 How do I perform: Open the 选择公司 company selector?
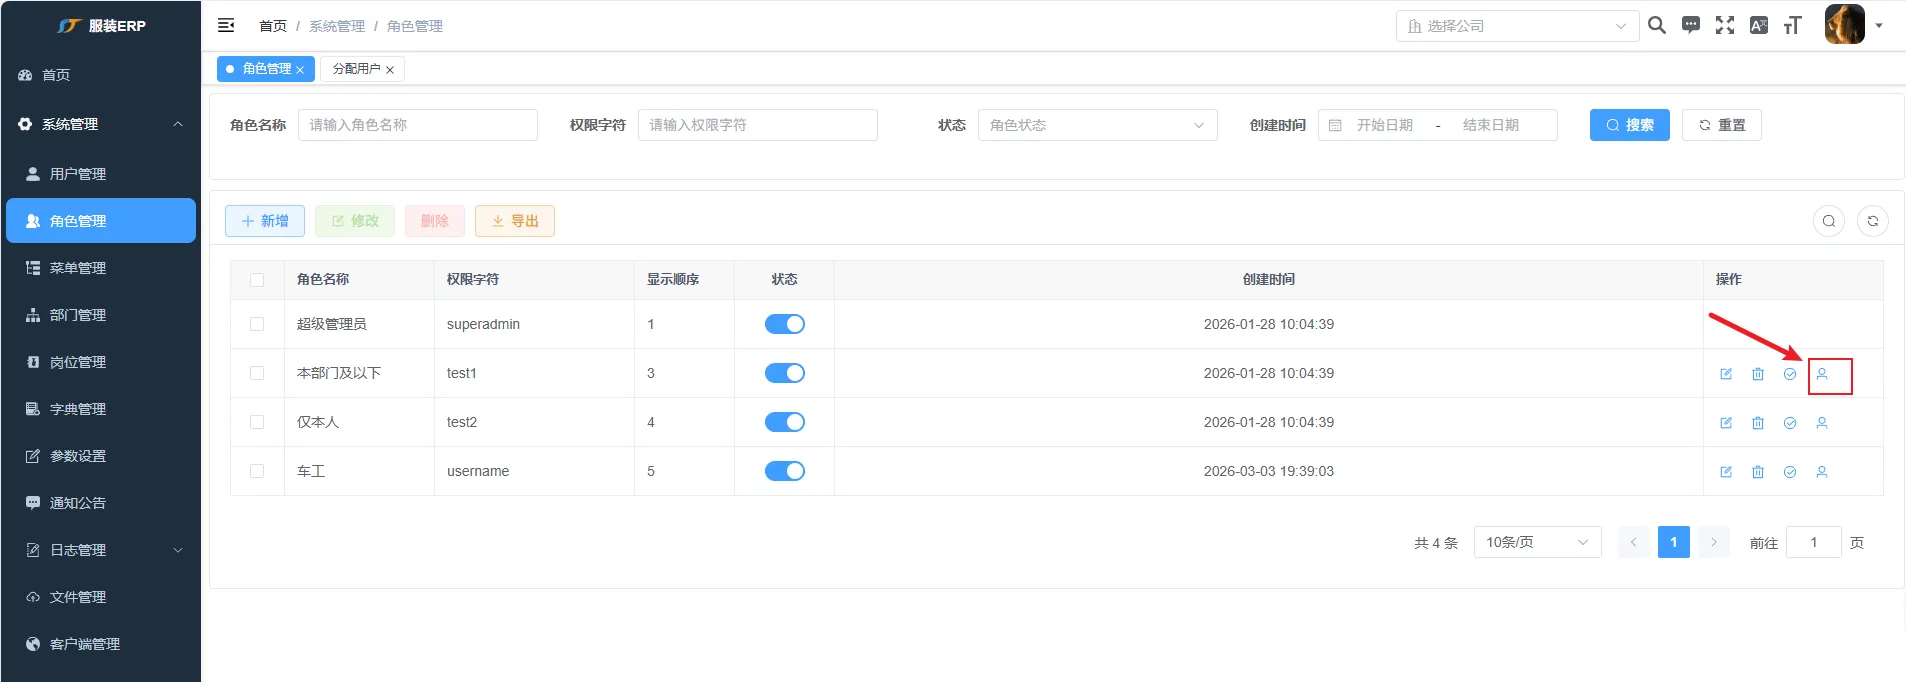1516,26
